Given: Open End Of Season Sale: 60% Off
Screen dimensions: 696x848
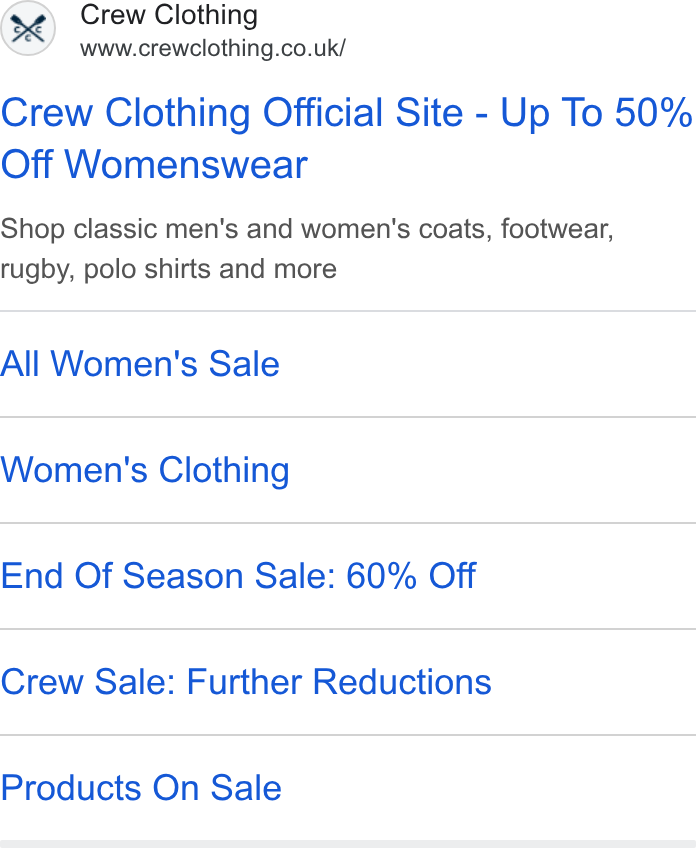Looking at the screenshot, I should click(x=238, y=575).
